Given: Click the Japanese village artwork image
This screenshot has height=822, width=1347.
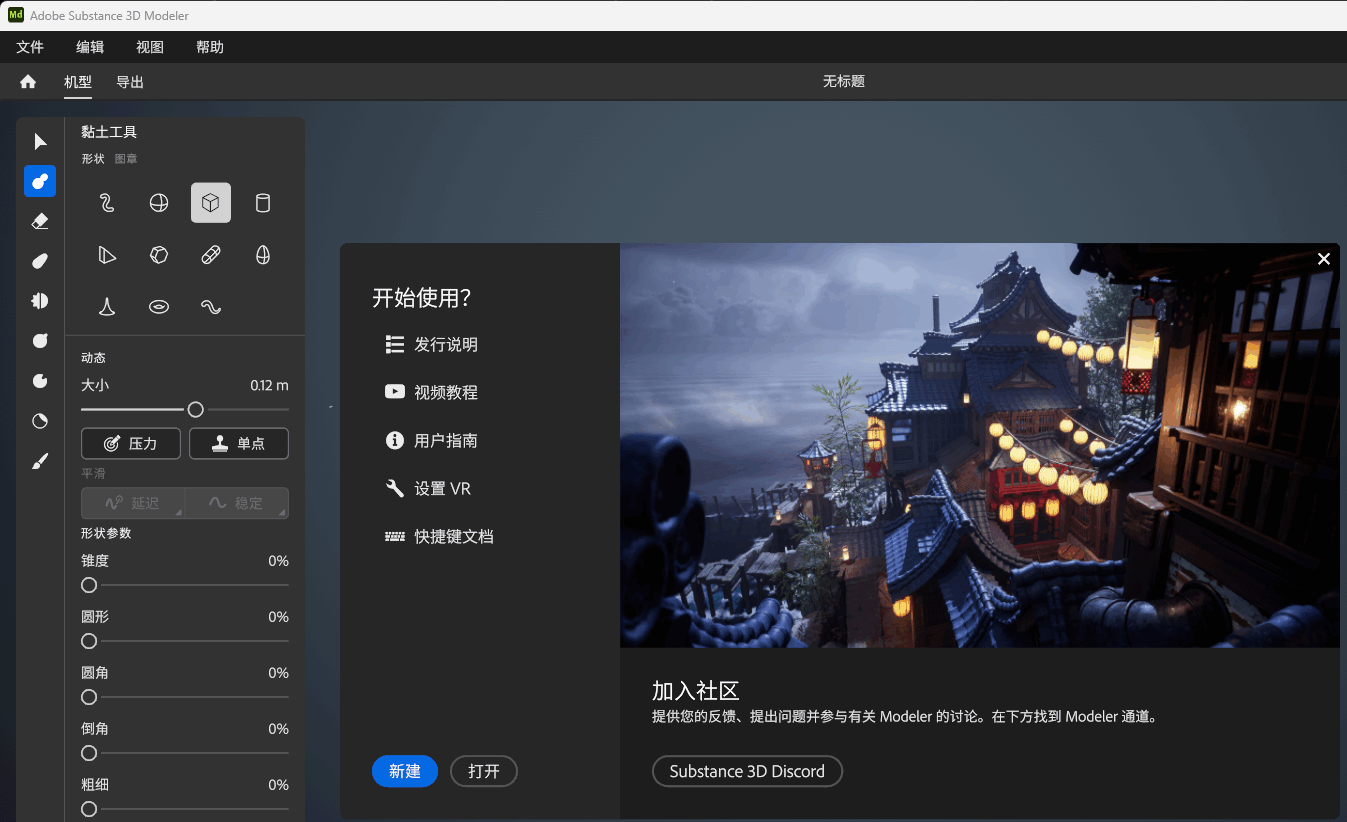Looking at the screenshot, I should pos(980,445).
